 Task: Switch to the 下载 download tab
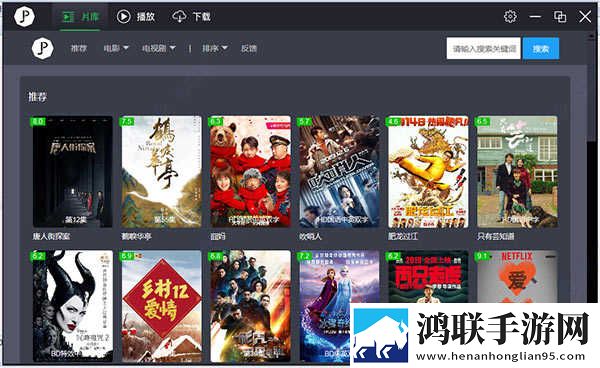coord(191,16)
